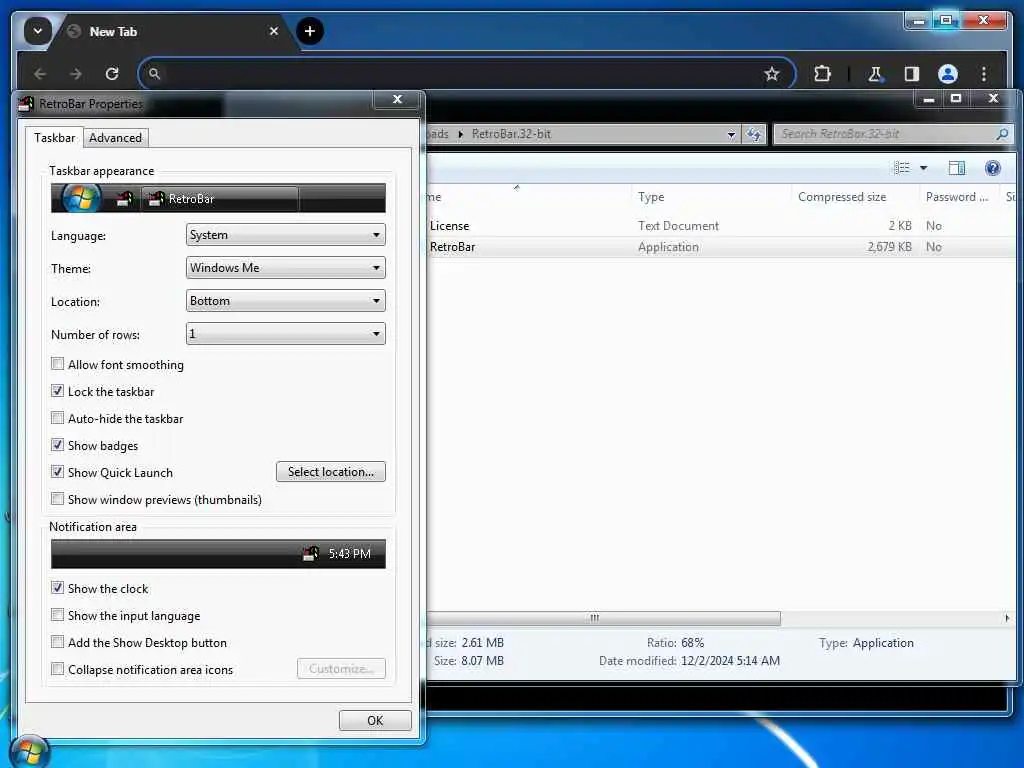The image size is (1024, 768).
Task: Open Chrome Labs flask icon
Action: 875,74
